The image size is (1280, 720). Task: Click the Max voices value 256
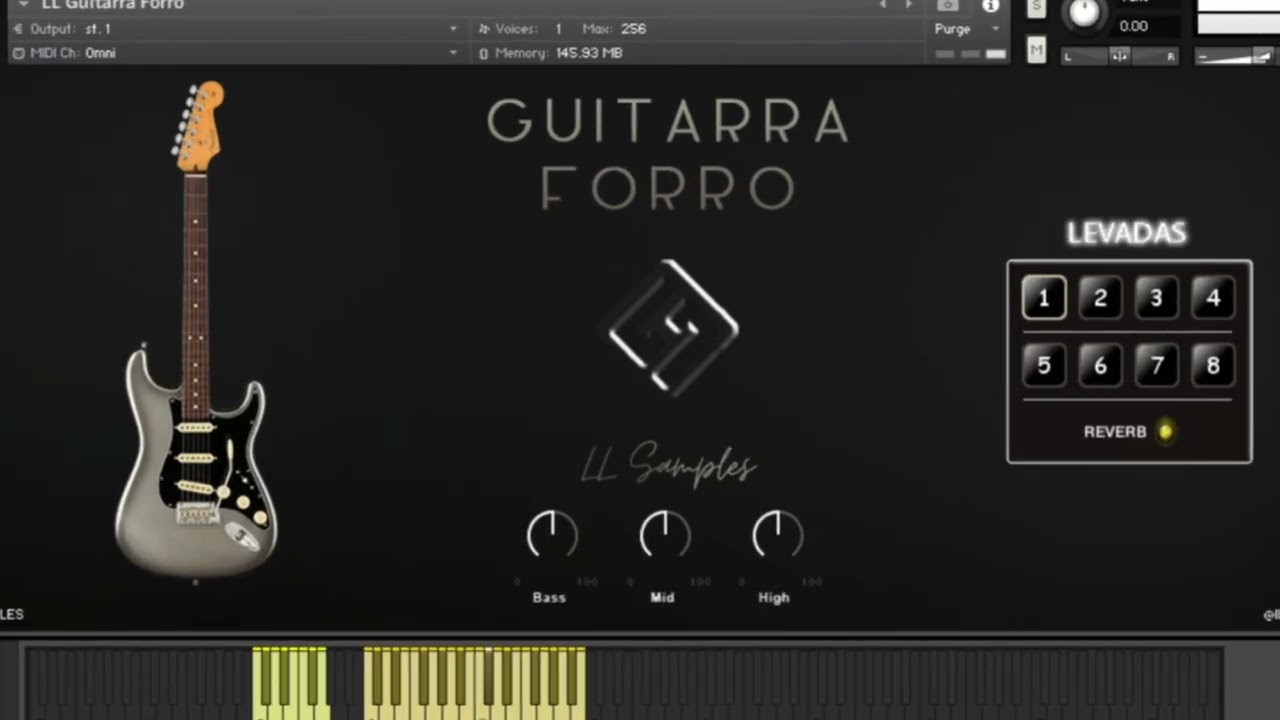click(x=633, y=29)
